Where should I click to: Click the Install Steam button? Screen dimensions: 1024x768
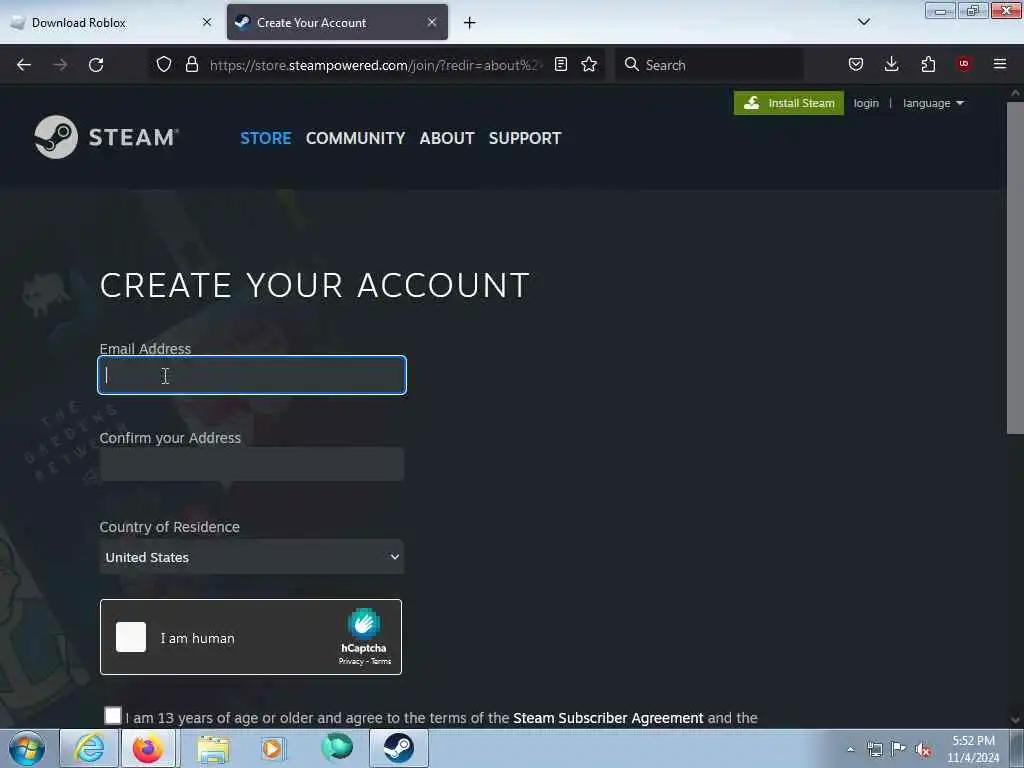coord(789,103)
